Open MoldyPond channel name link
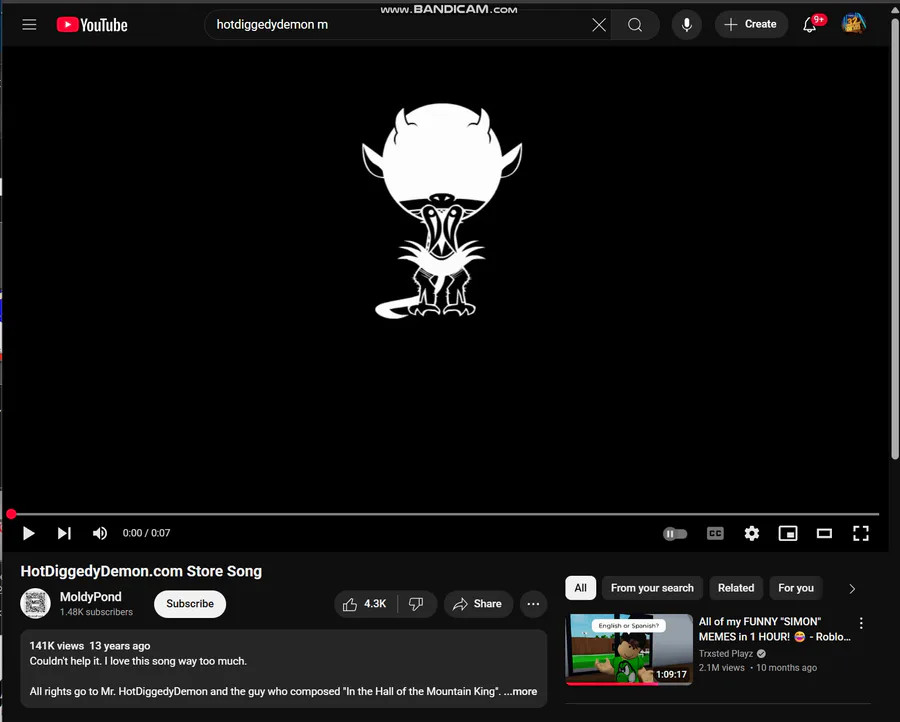900x722 pixels. pyautogui.click(x=91, y=597)
